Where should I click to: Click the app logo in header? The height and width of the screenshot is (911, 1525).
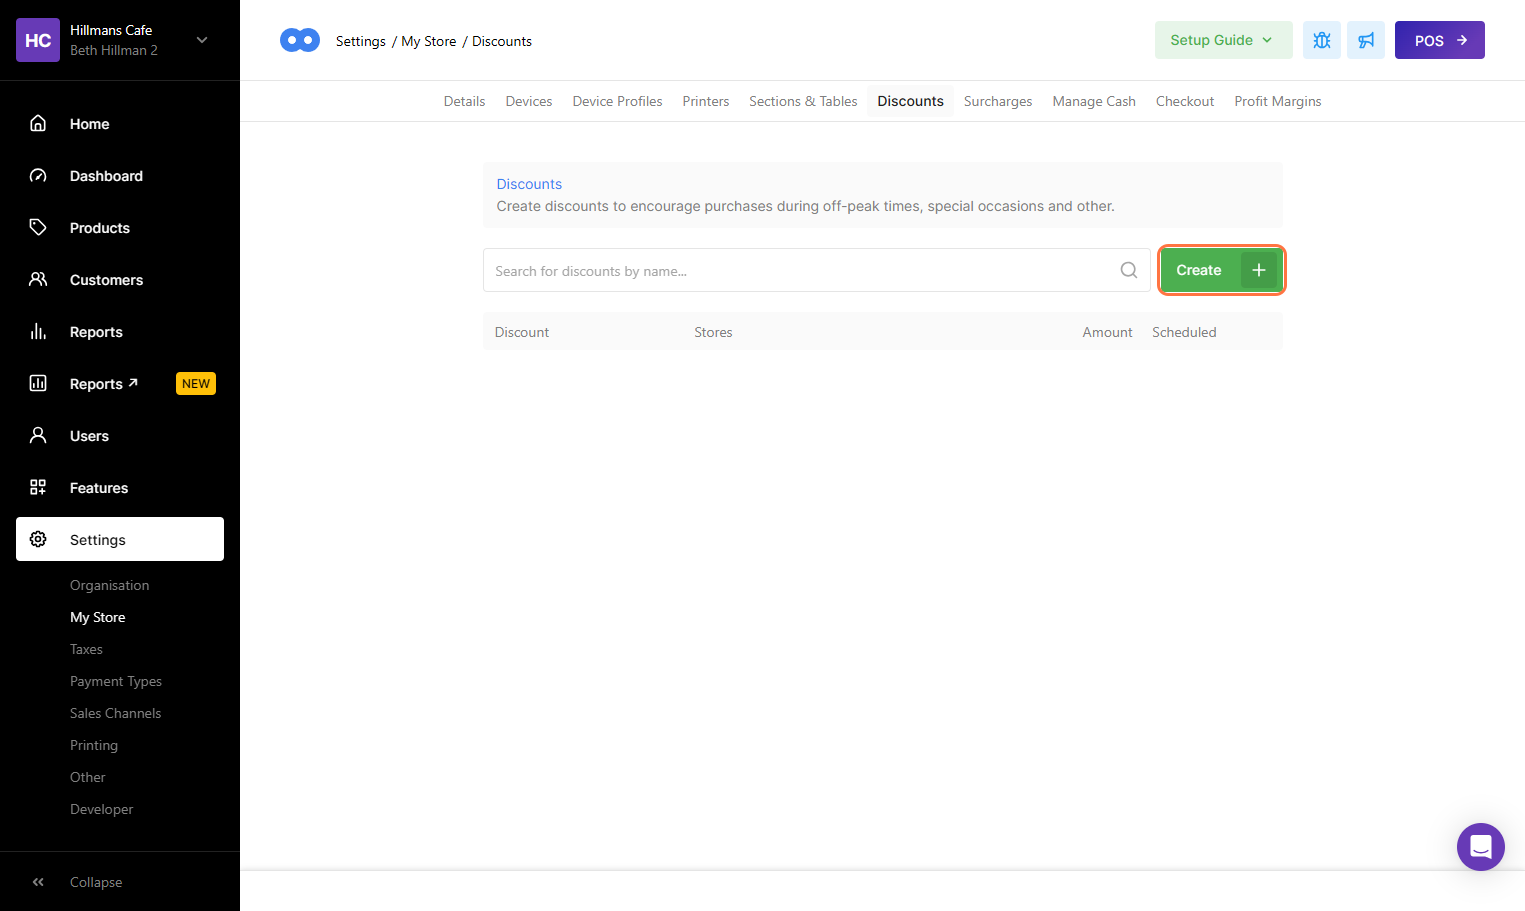pos(299,40)
